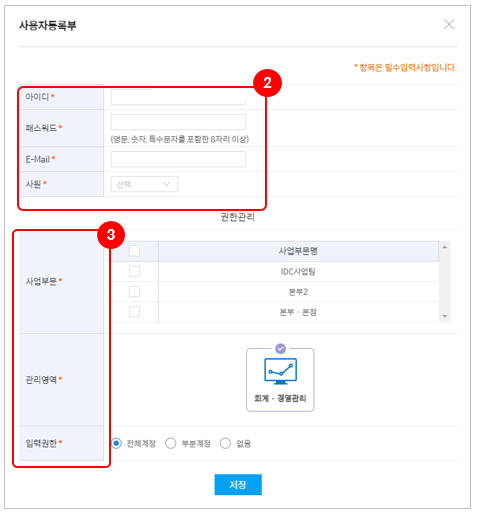Check the IDC사업팀 checkbox

coord(134,271)
